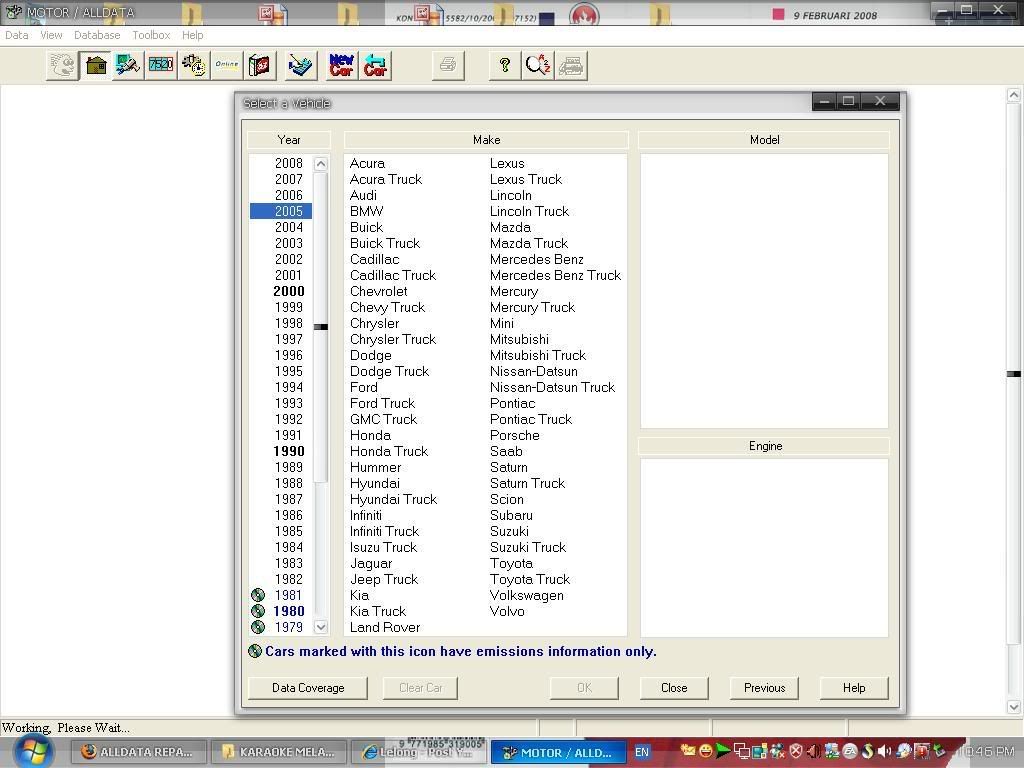Viewport: 1024px width, 768px height.
Task: Click the main window scrollbar thumb
Action: point(1014,374)
